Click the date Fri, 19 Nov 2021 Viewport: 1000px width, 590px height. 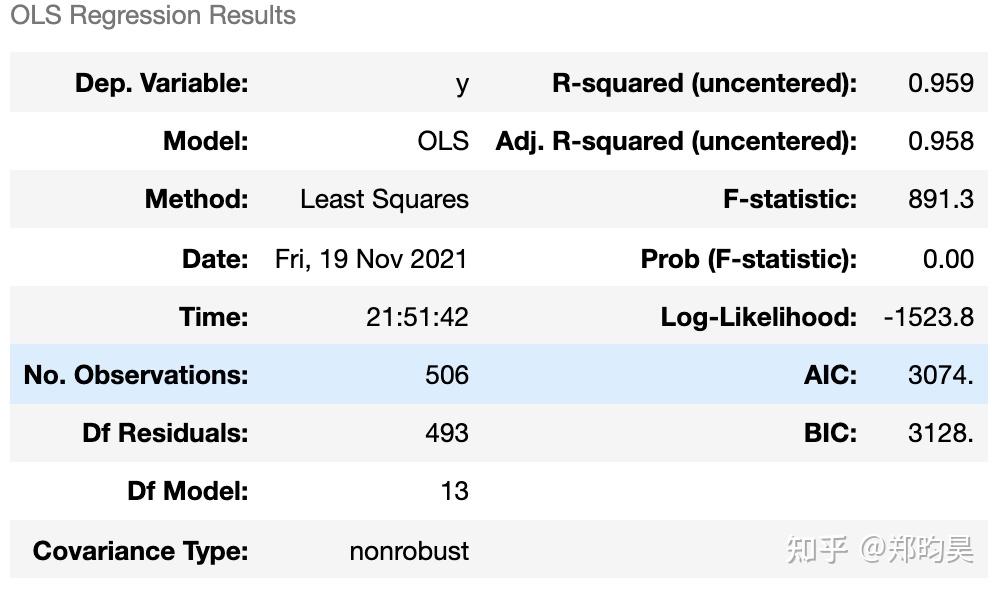(x=371, y=260)
